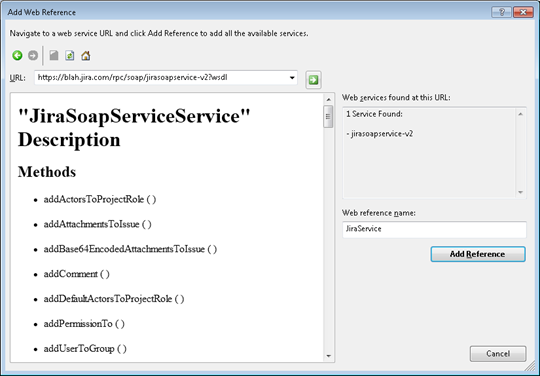Click the 'Web services found at this URL' label
The height and width of the screenshot is (376, 540).
(396, 98)
